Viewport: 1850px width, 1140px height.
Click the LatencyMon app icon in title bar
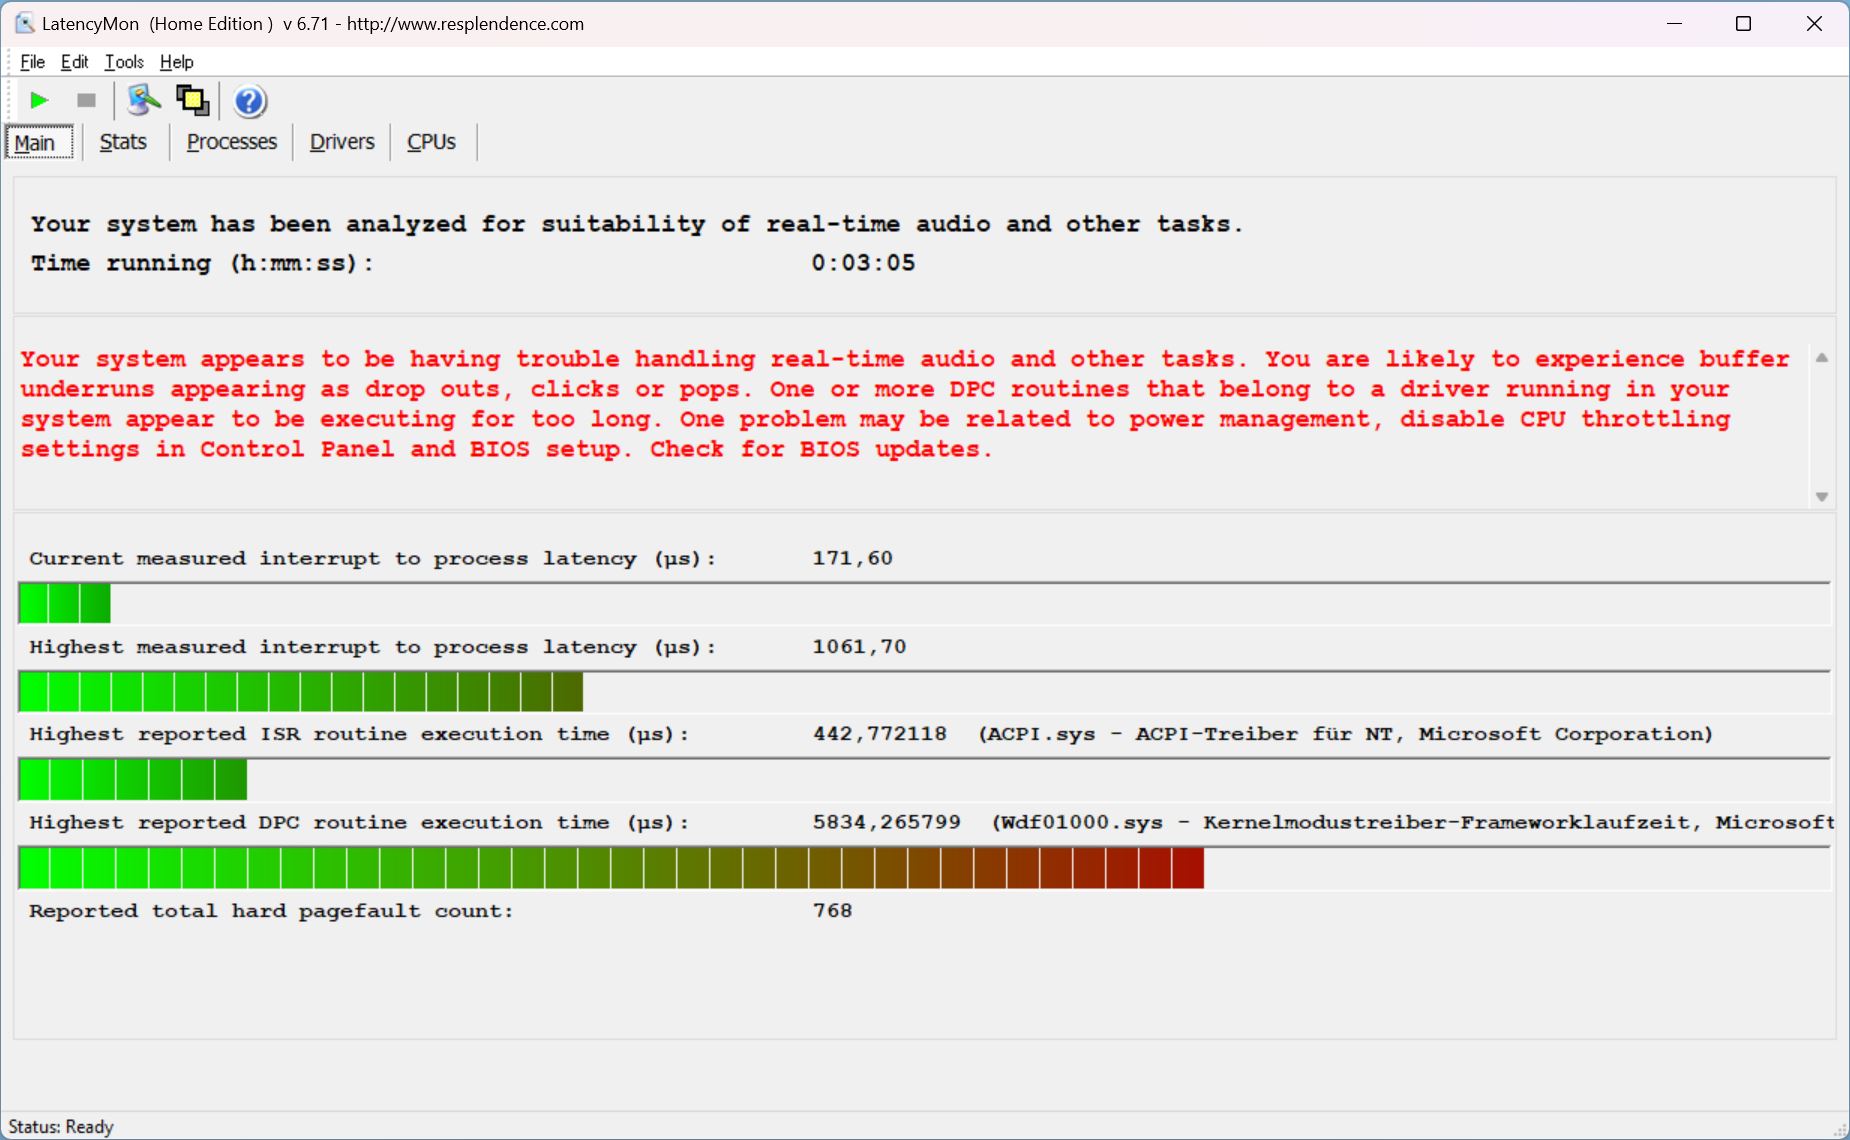[x=24, y=23]
